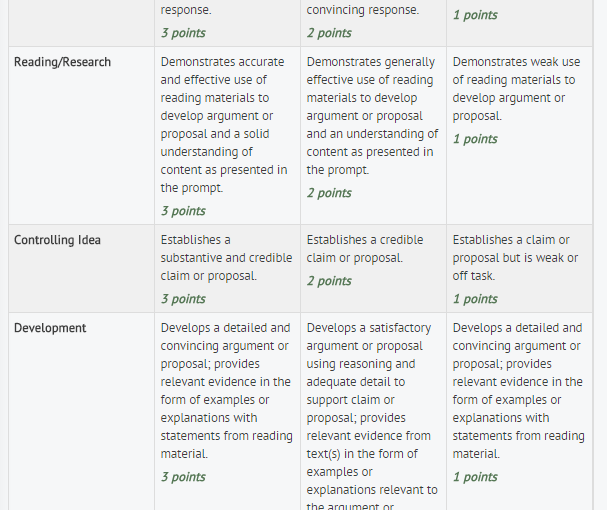Click 2 points below convincing response
The width and height of the screenshot is (607, 510).
coord(329,33)
